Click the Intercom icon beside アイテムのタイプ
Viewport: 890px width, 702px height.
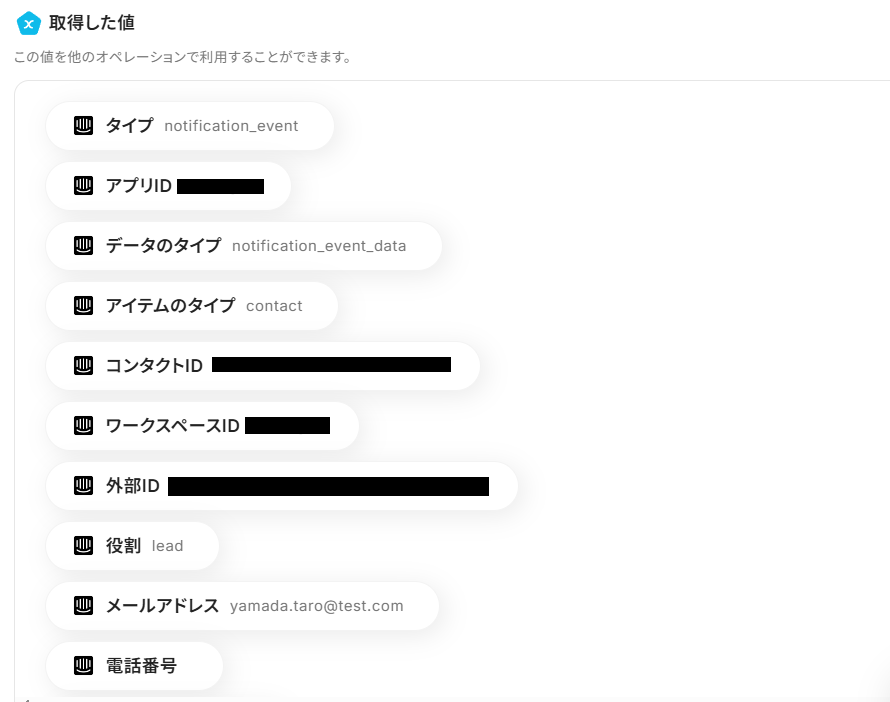84,306
